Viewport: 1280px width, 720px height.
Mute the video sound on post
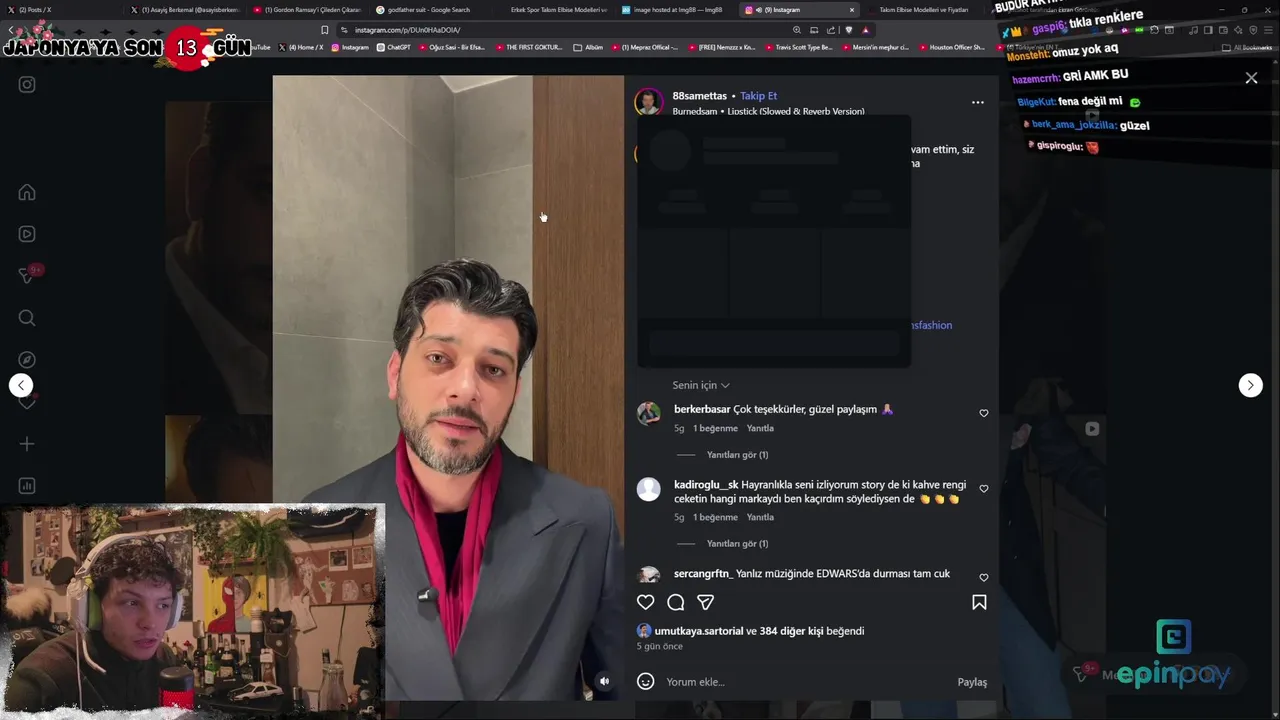tap(604, 681)
